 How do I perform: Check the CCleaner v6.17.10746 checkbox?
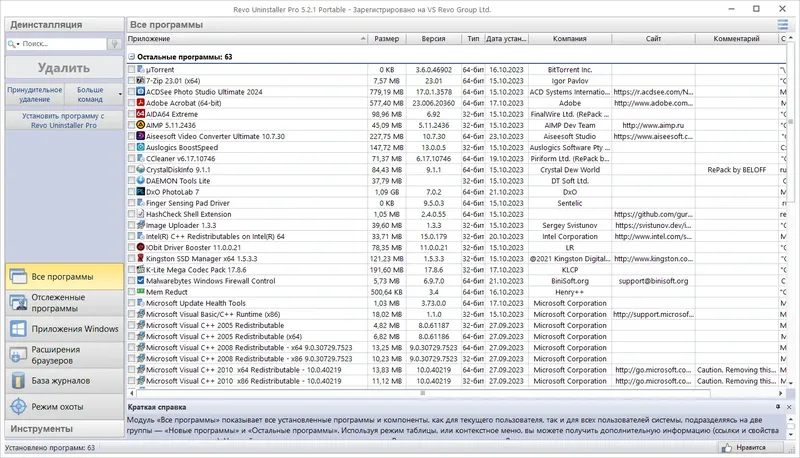(132, 159)
